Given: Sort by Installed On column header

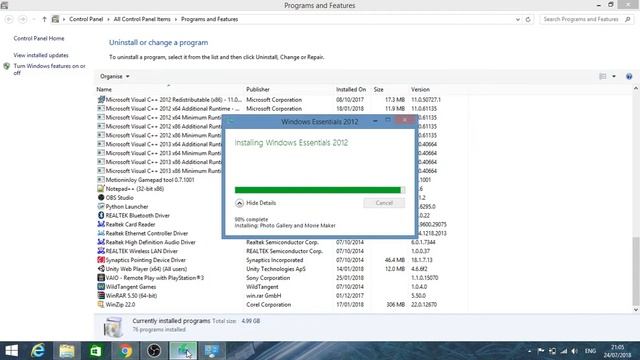Looking at the screenshot, I should 351,89.
